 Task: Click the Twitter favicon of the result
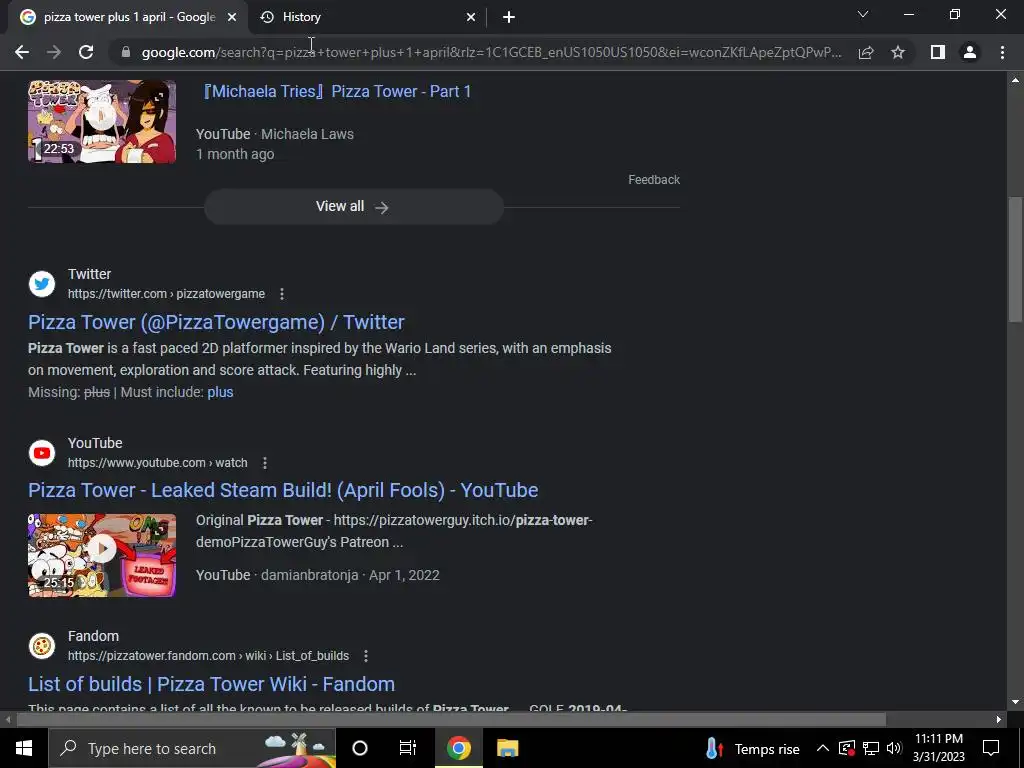pos(42,284)
